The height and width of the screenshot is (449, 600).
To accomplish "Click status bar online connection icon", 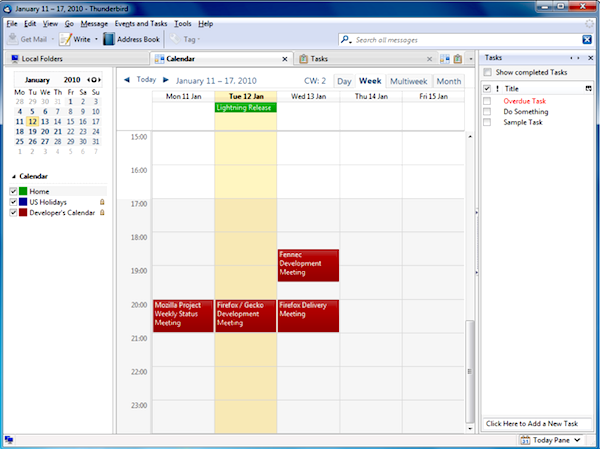I will (9, 440).
